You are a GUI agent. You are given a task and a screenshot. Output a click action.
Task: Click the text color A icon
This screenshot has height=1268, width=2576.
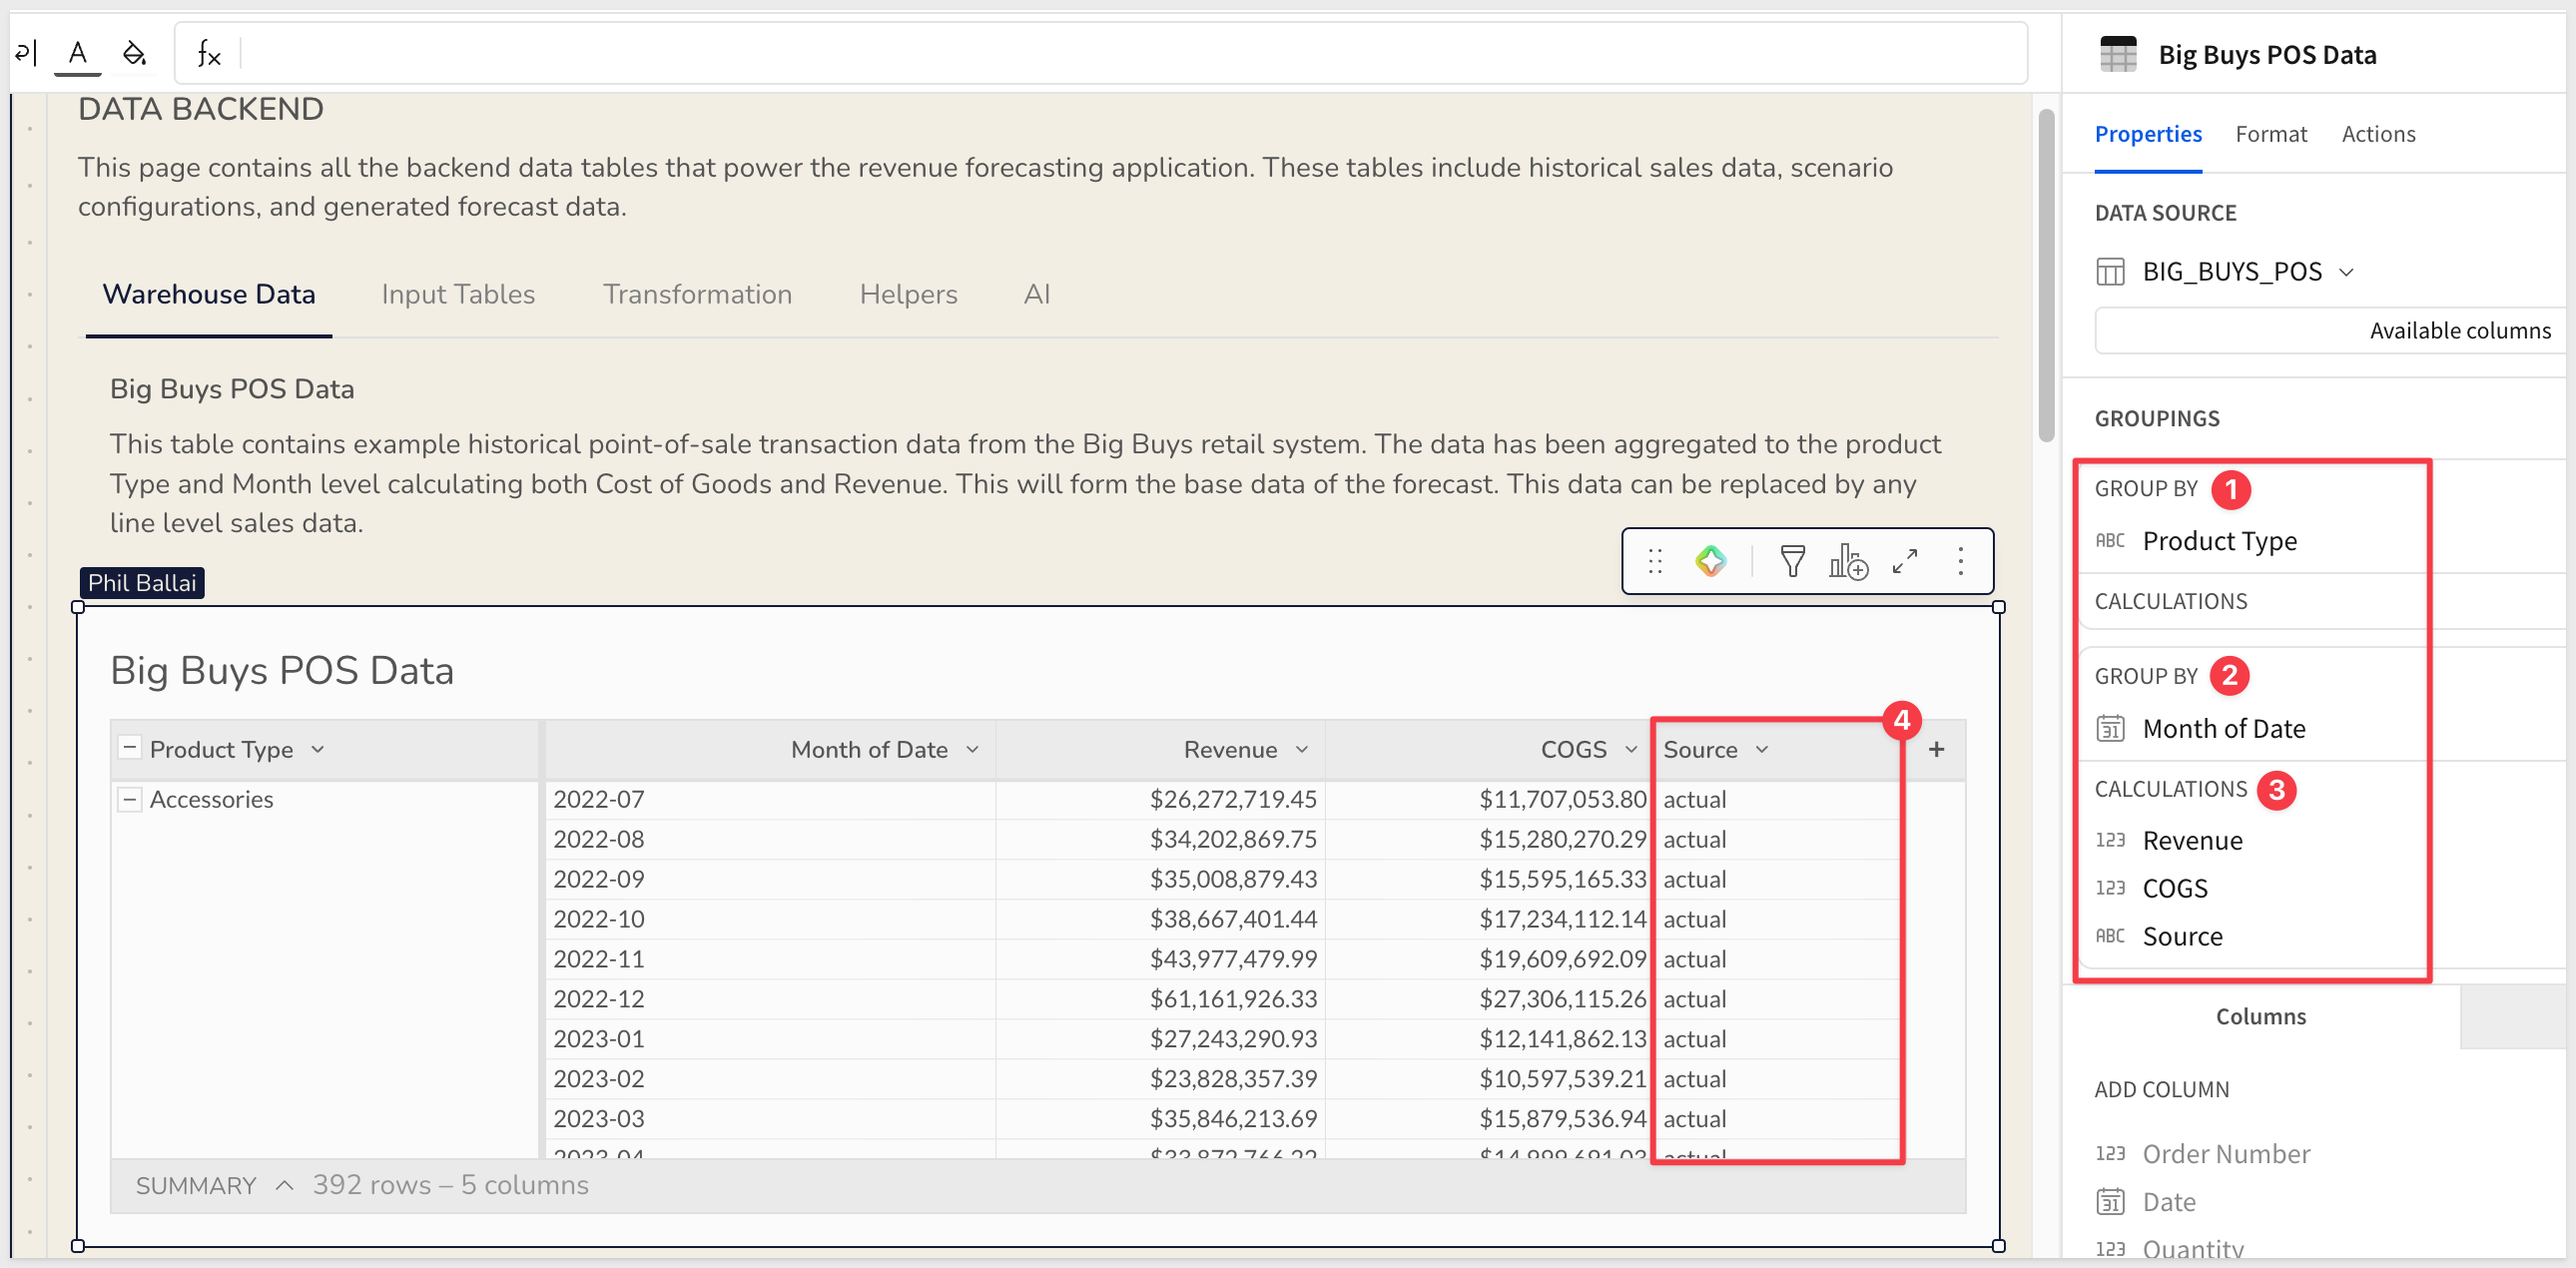(x=77, y=52)
